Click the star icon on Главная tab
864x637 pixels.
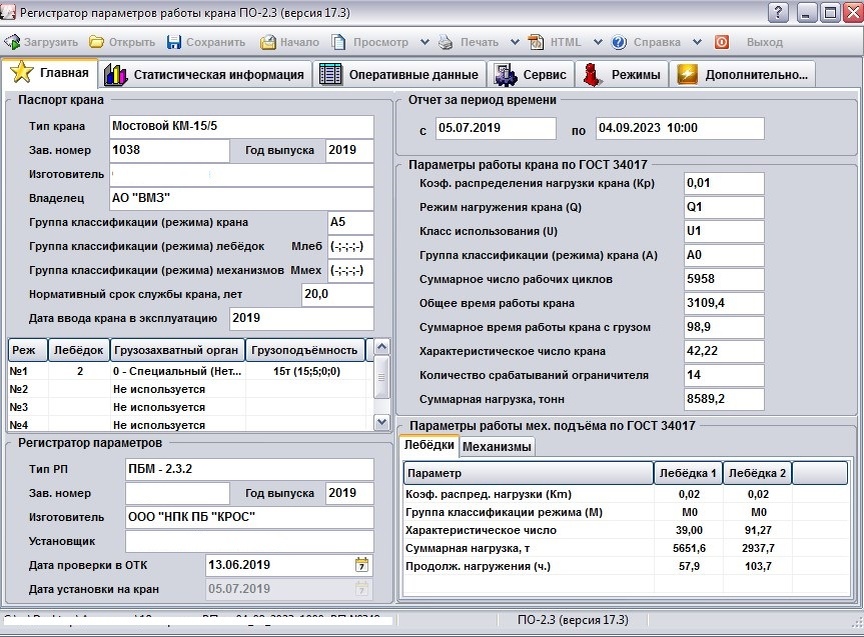coord(21,72)
